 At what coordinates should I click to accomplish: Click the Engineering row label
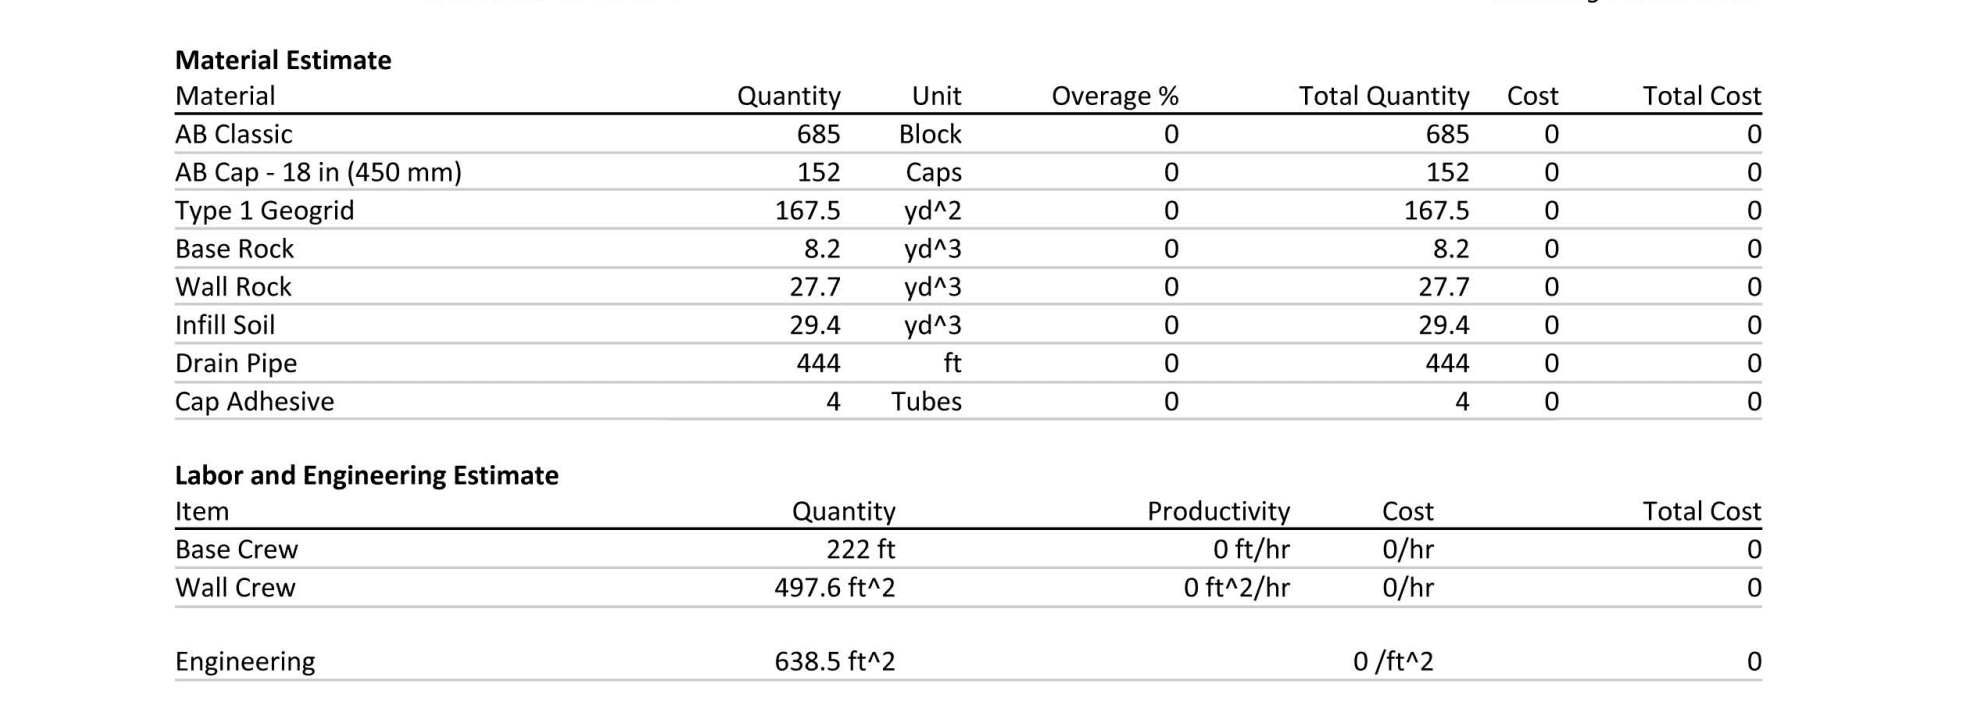[245, 661]
